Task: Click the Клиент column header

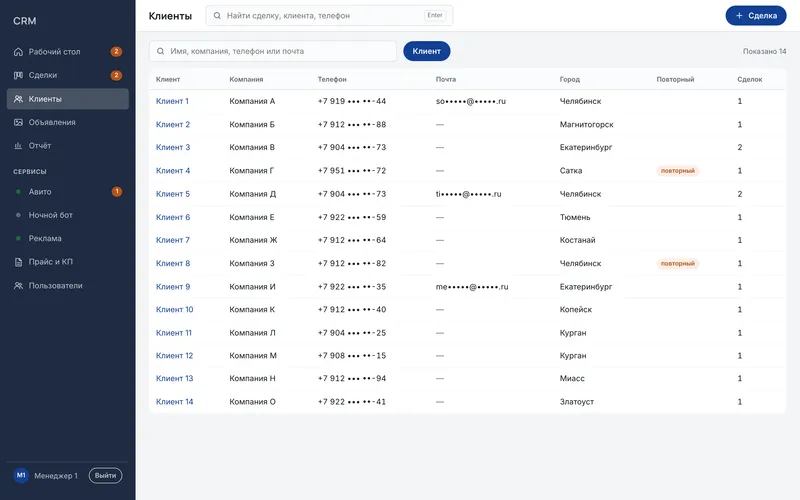Action: (x=168, y=79)
